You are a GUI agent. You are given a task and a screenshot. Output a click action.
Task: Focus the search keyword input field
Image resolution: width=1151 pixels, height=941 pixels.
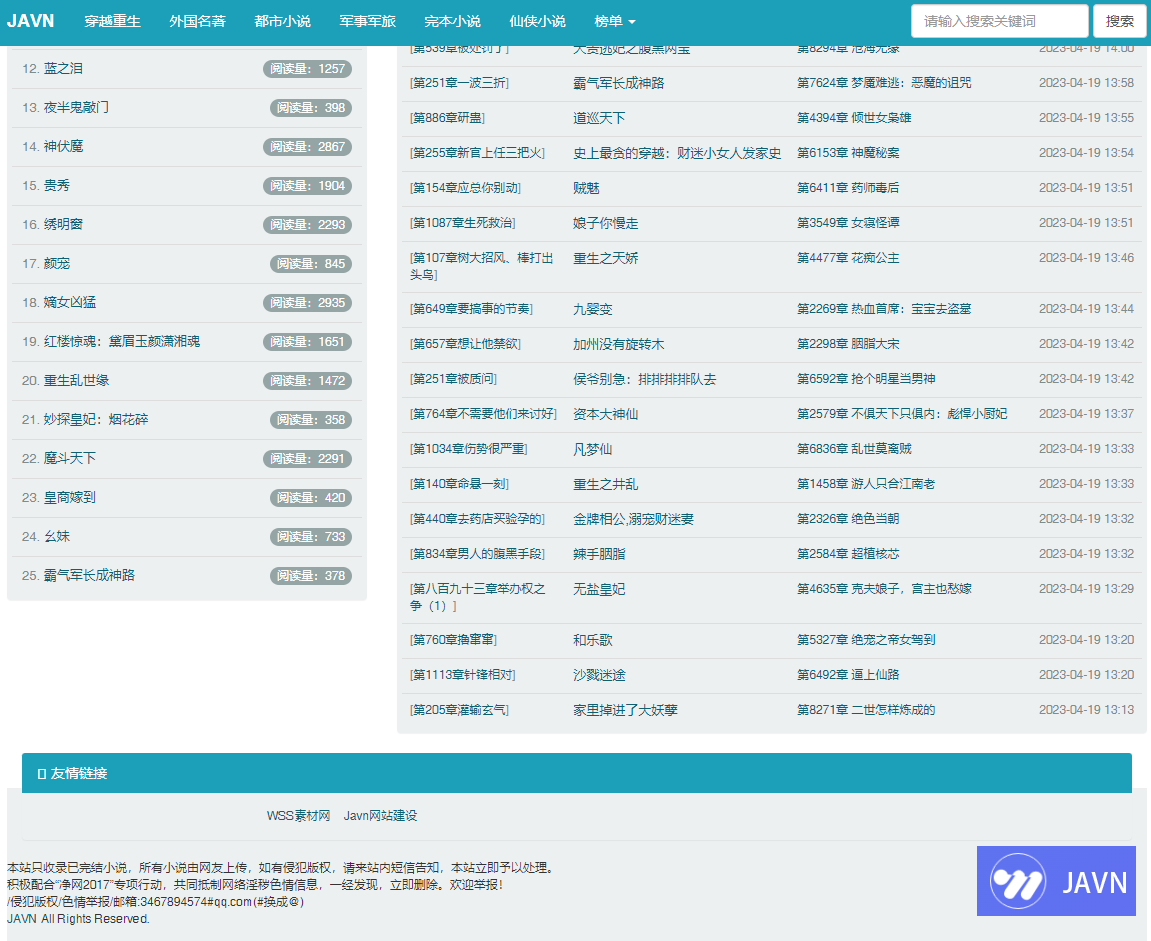tap(999, 21)
